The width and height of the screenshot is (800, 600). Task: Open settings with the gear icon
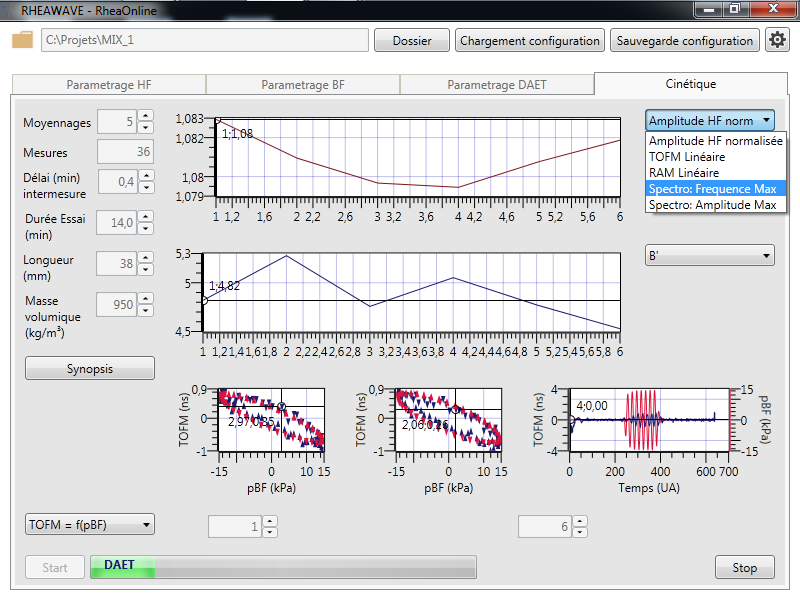pos(777,40)
